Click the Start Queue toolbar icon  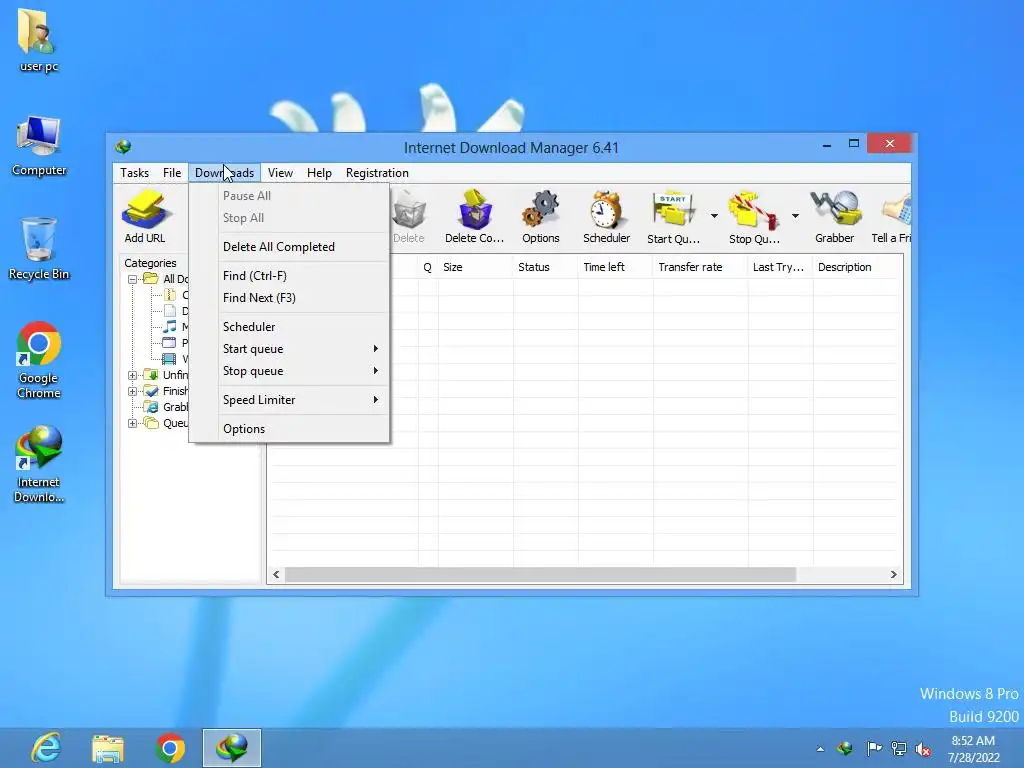(673, 216)
